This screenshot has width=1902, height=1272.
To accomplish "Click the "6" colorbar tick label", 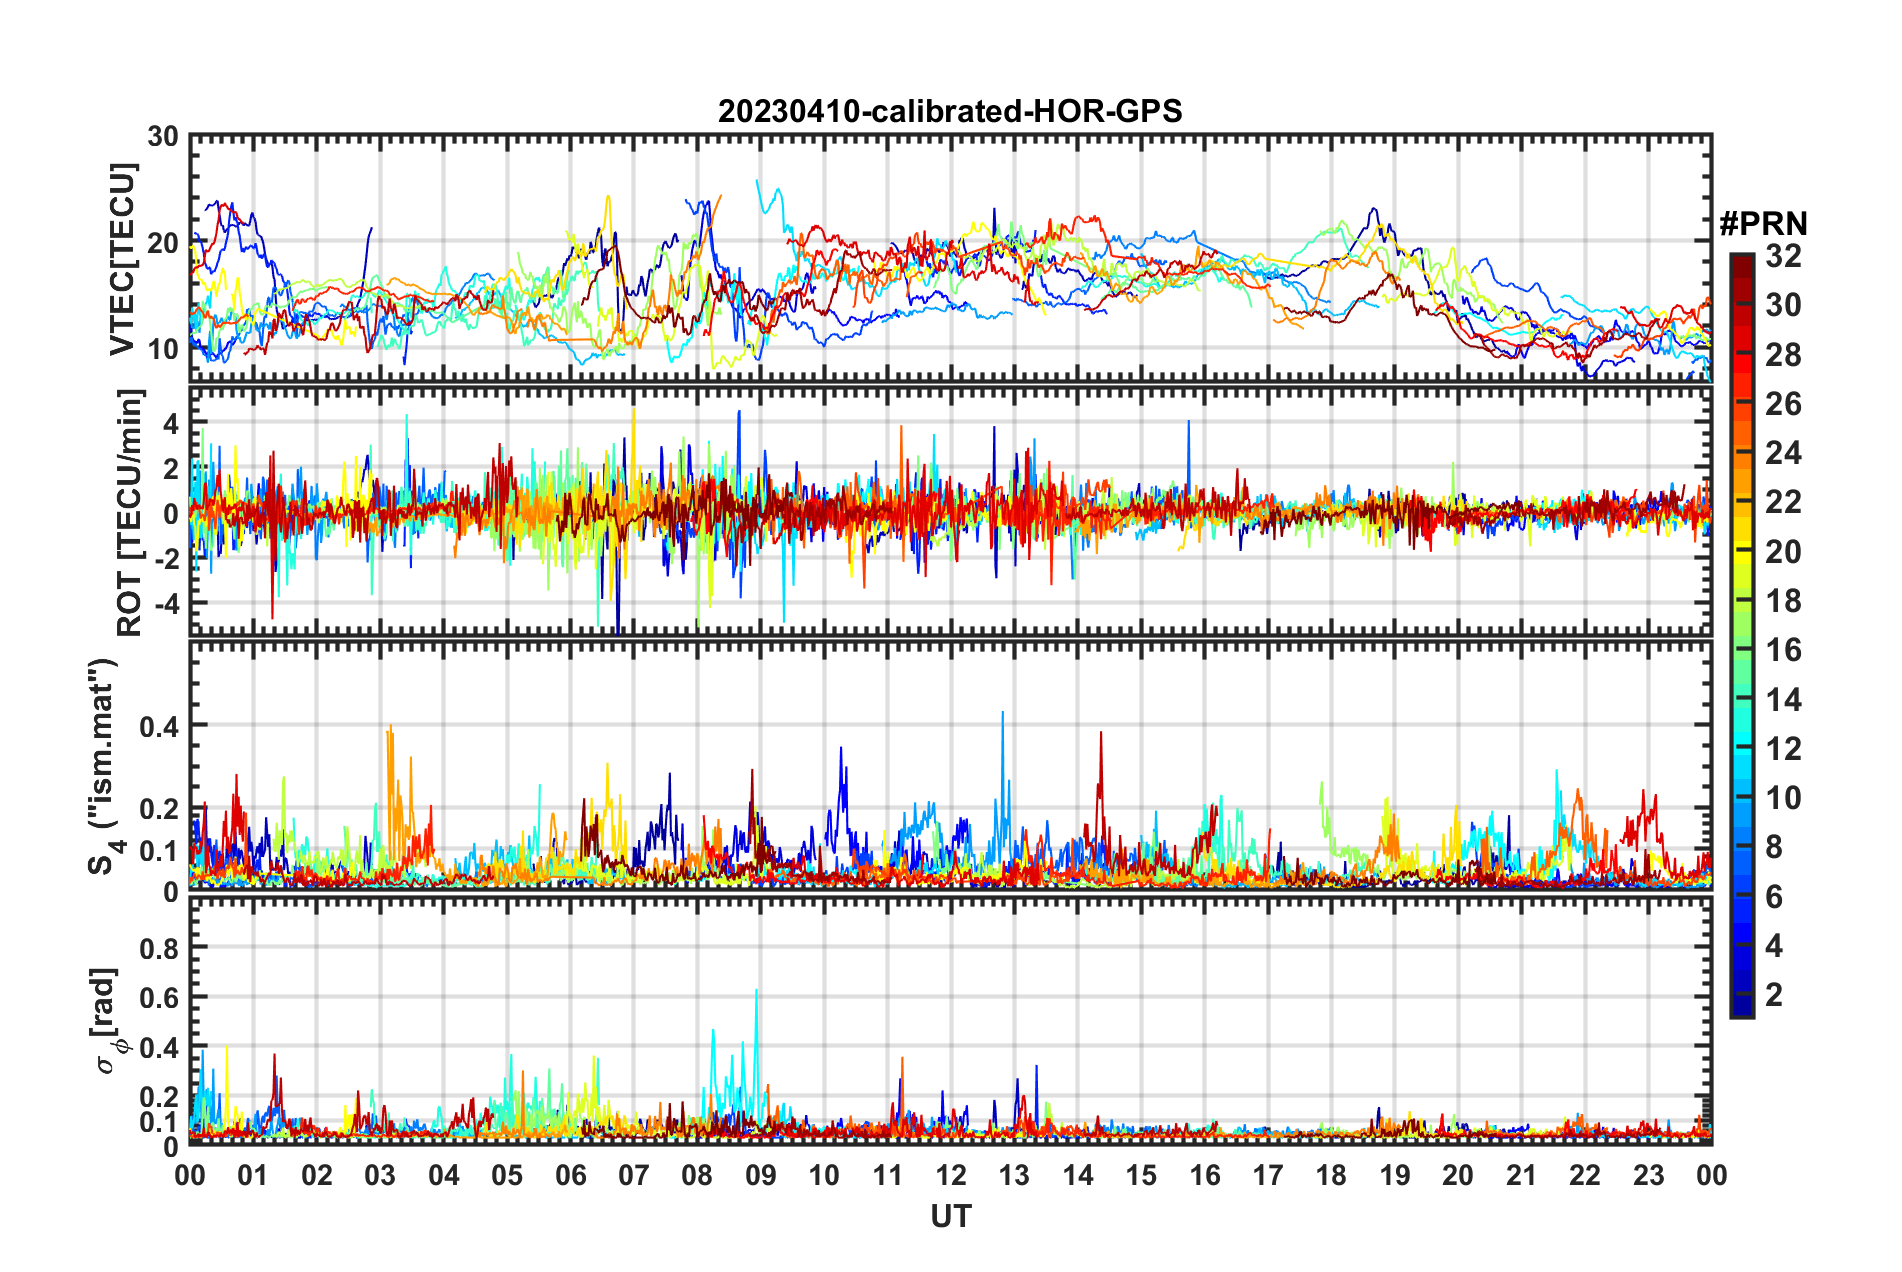I will (1774, 897).
